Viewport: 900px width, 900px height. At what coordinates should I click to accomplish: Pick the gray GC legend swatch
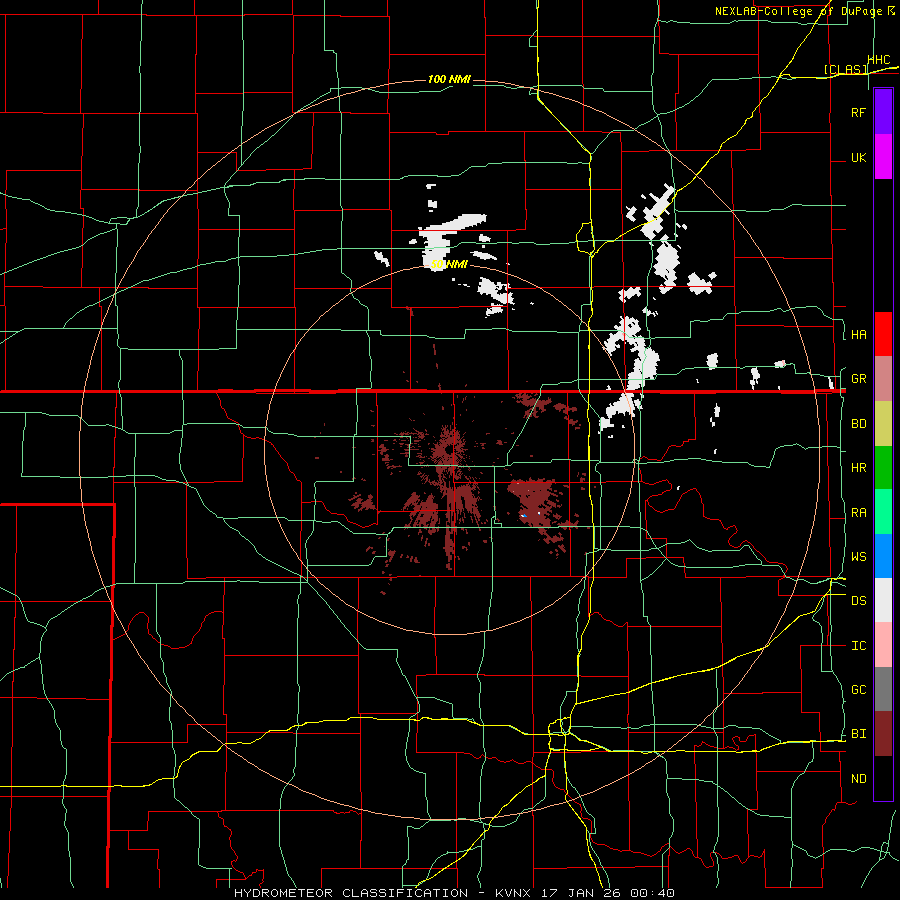click(883, 689)
